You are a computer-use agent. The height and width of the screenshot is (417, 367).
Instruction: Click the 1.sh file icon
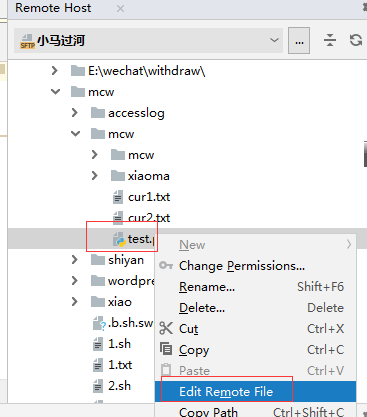(x=98, y=344)
